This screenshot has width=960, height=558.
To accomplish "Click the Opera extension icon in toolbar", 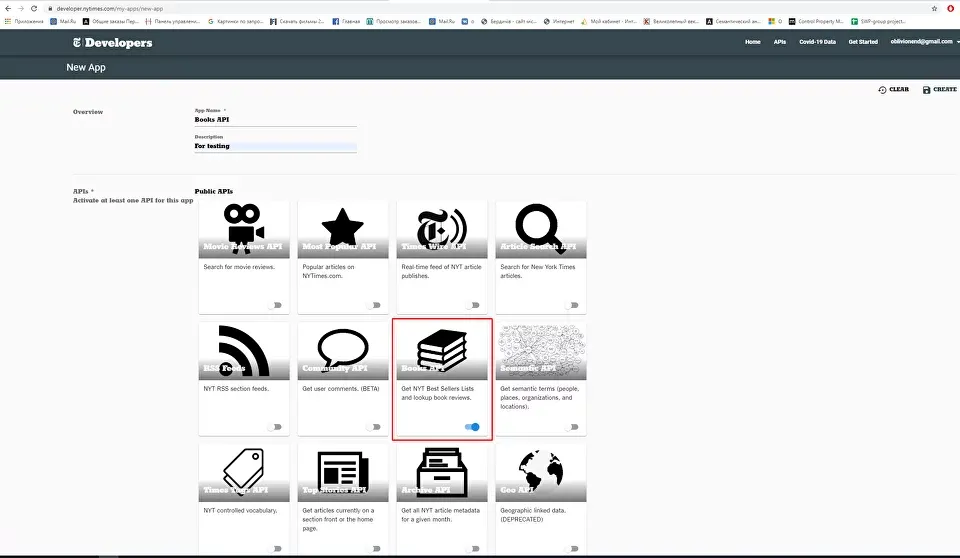I will tap(950, 9).
